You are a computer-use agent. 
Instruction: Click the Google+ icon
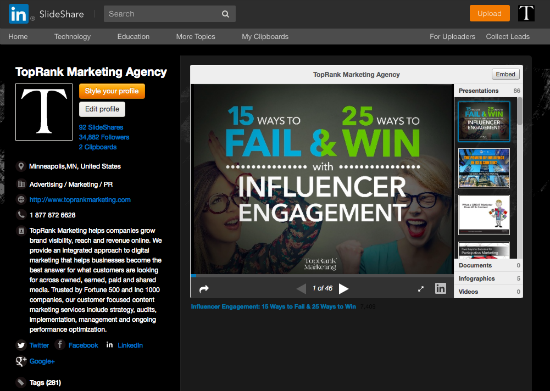click(x=21, y=361)
